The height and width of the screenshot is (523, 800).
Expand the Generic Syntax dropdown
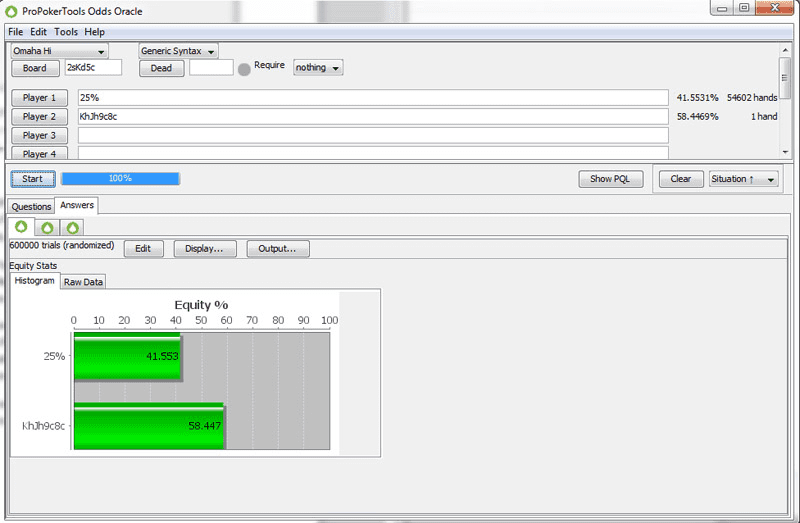coord(178,51)
